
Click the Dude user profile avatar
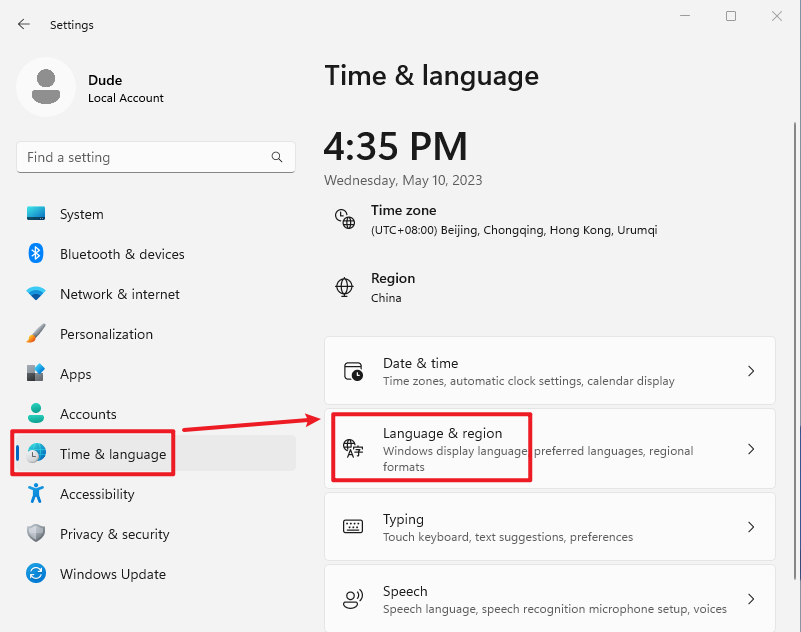(45, 87)
